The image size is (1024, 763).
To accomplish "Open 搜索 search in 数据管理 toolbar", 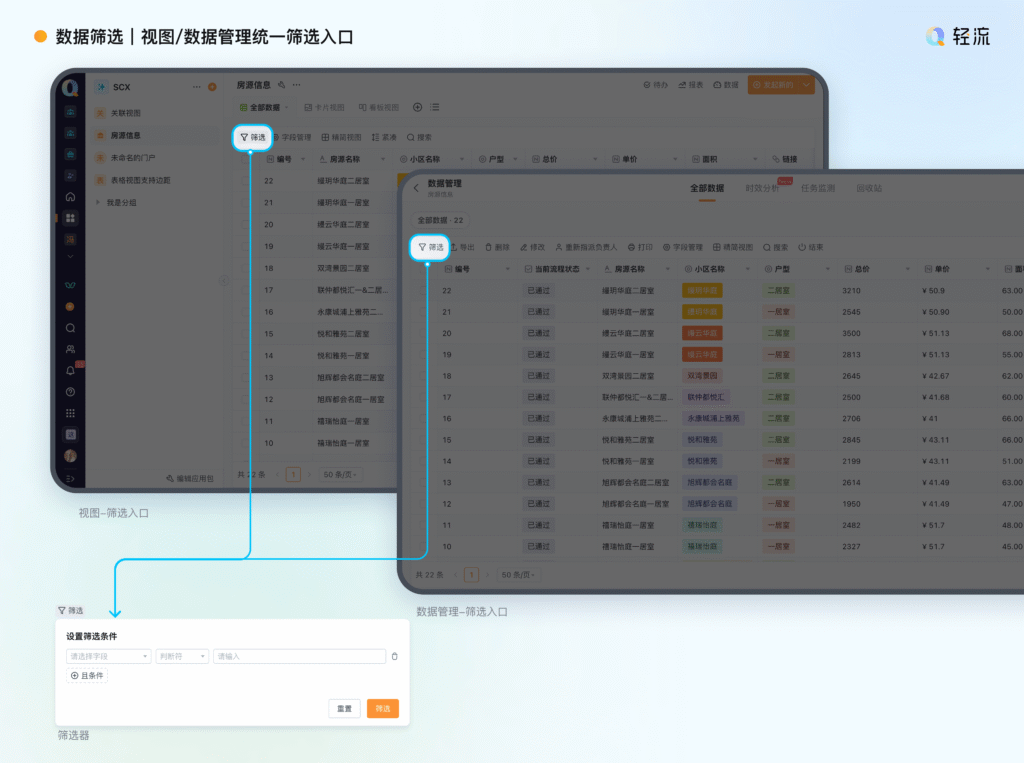I will pyautogui.click(x=775, y=247).
